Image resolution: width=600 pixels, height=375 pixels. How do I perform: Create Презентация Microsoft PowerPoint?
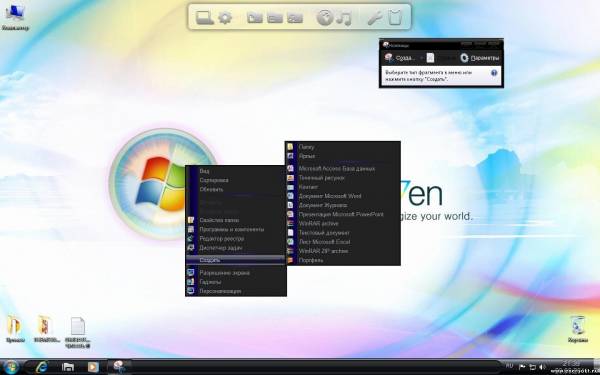pyautogui.click(x=343, y=214)
